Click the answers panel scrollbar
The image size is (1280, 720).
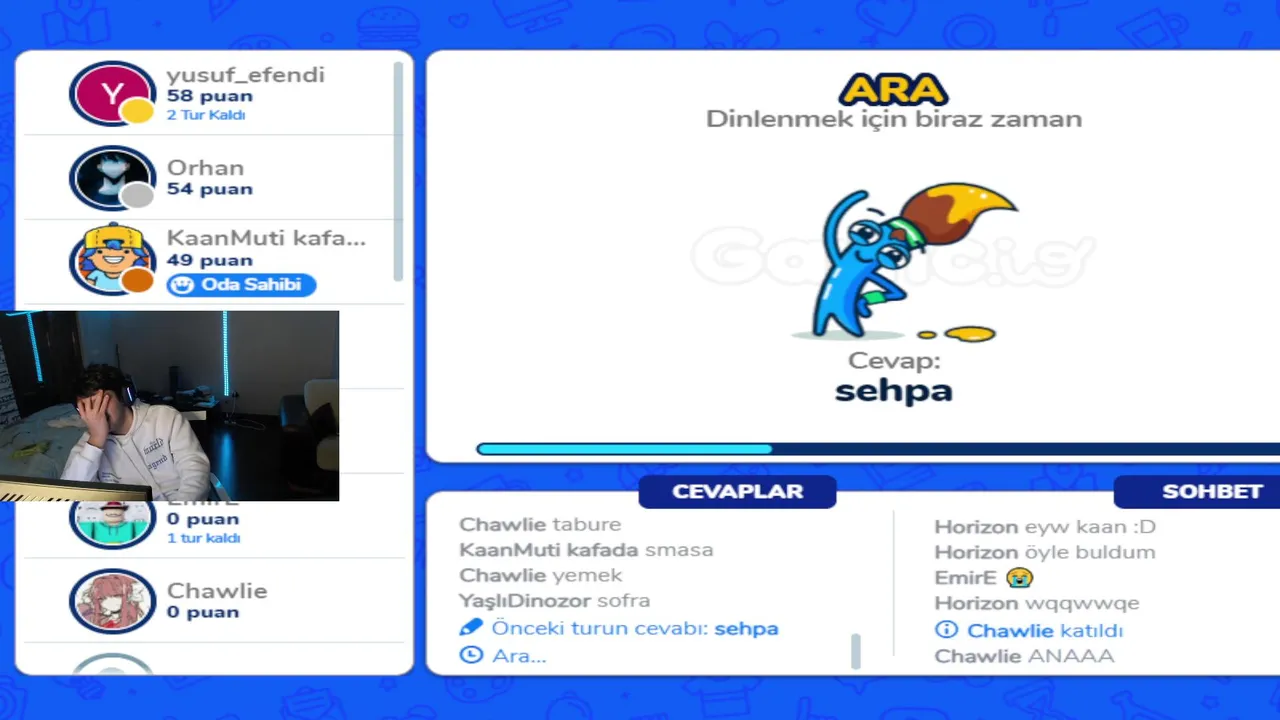pyautogui.click(x=855, y=650)
